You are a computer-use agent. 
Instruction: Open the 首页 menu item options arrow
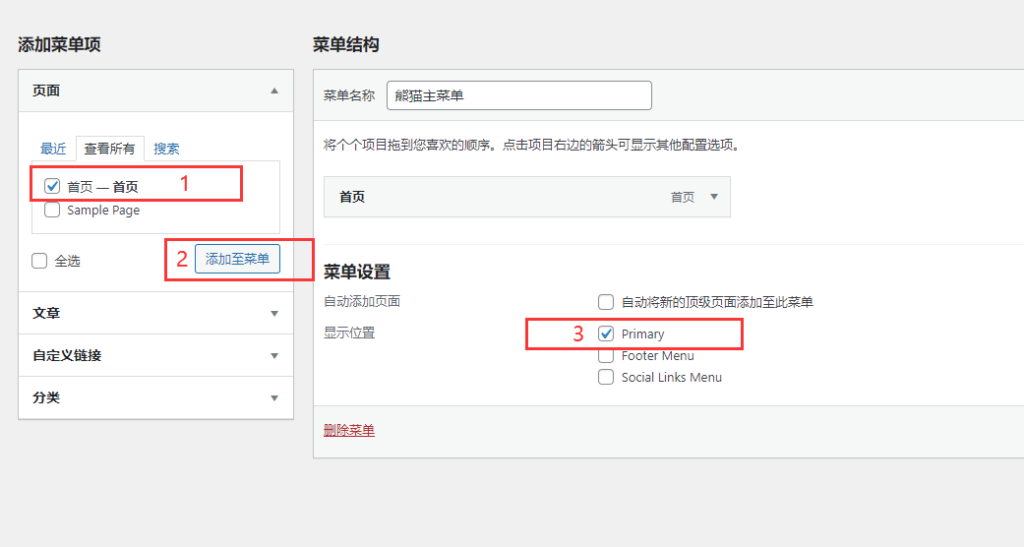pyautogui.click(x=714, y=196)
